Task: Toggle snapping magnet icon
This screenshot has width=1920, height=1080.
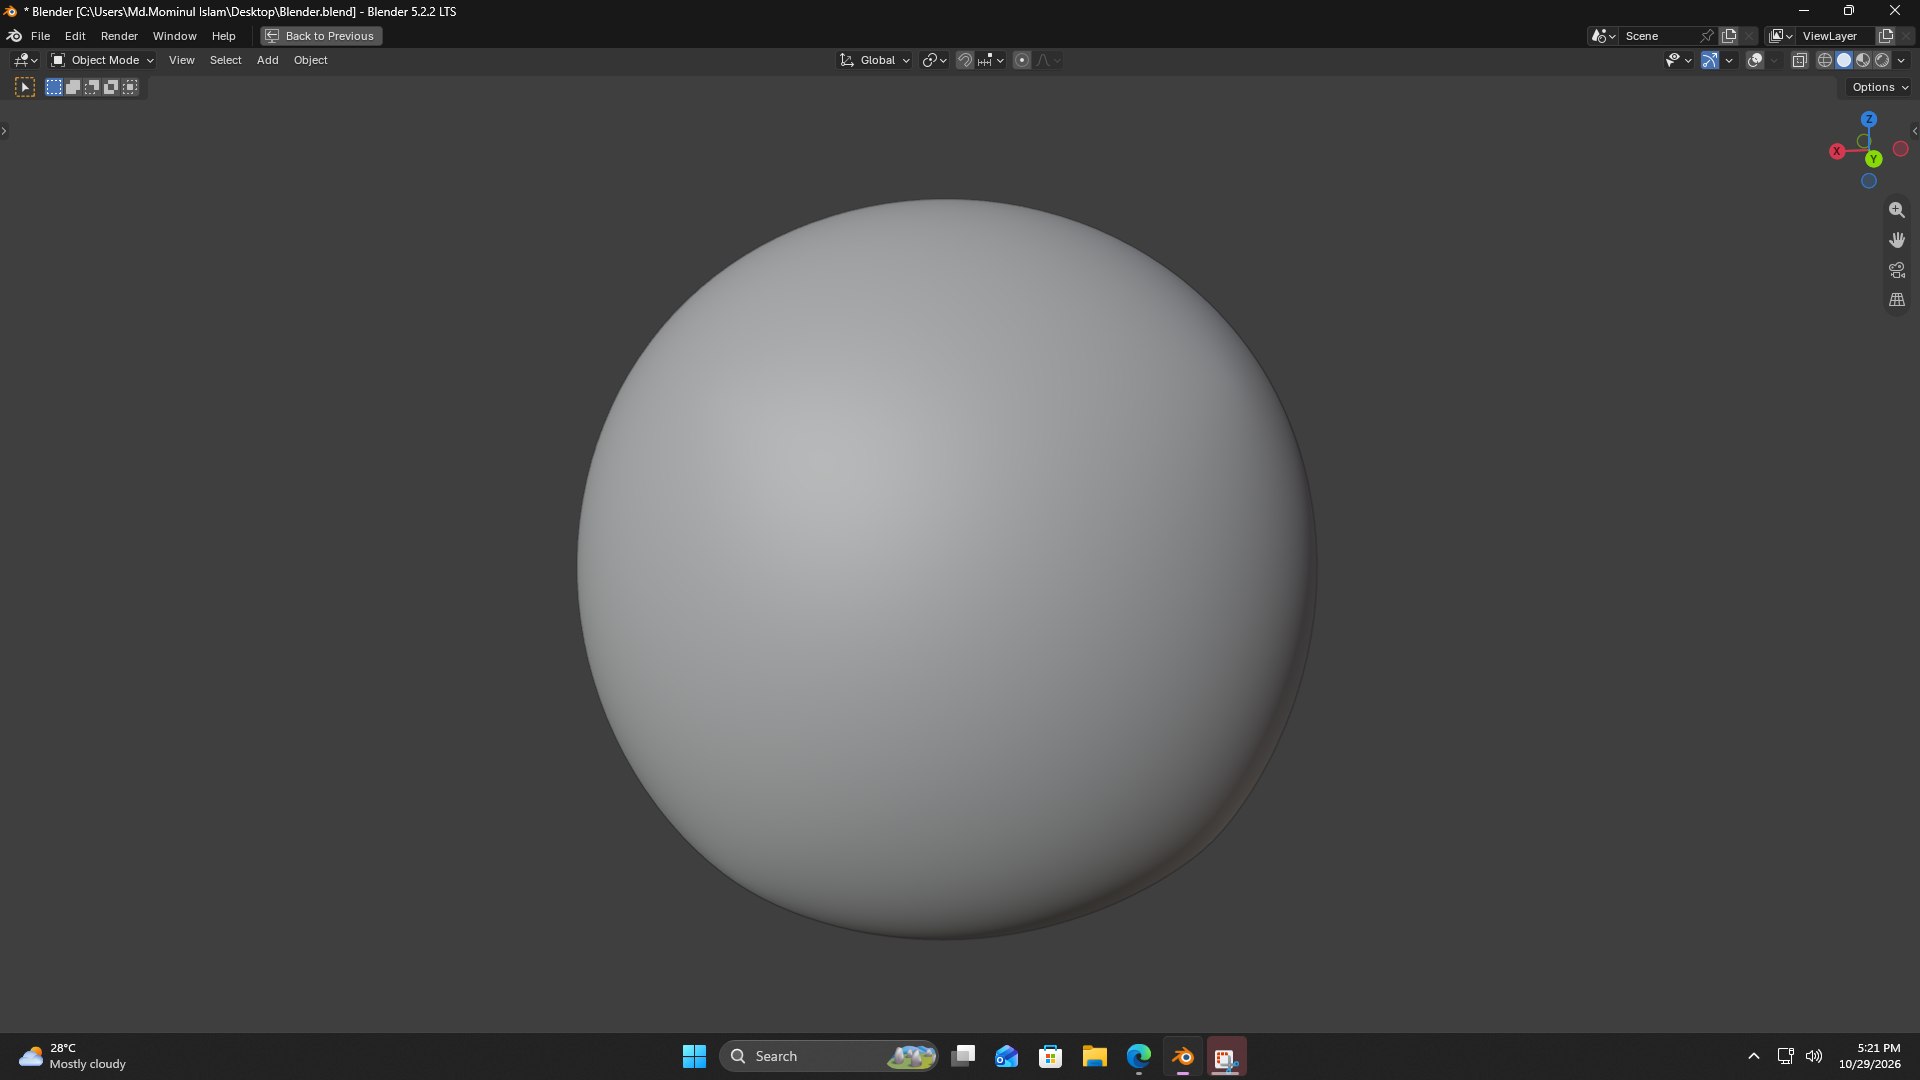Action: 964,61
